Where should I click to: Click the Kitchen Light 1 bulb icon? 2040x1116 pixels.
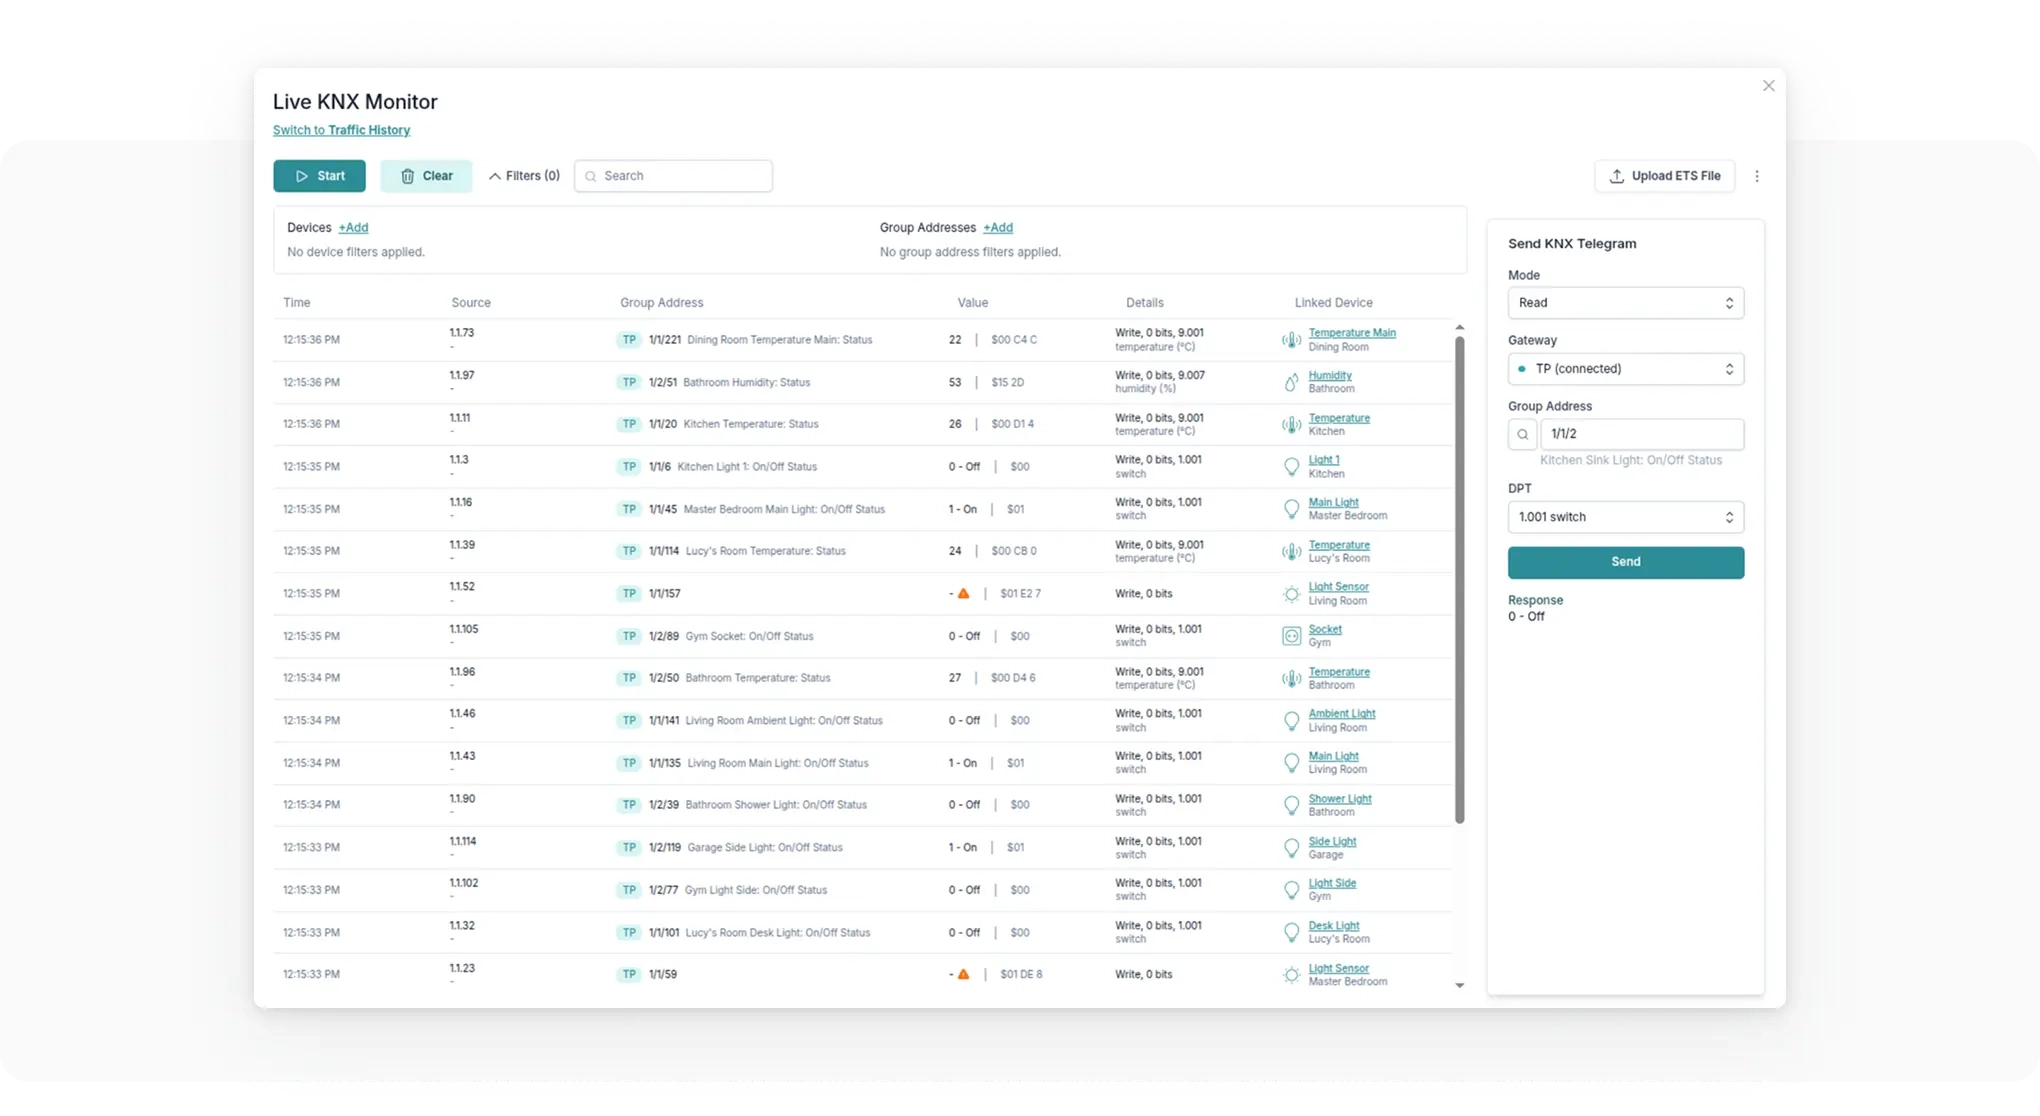pos(1291,467)
